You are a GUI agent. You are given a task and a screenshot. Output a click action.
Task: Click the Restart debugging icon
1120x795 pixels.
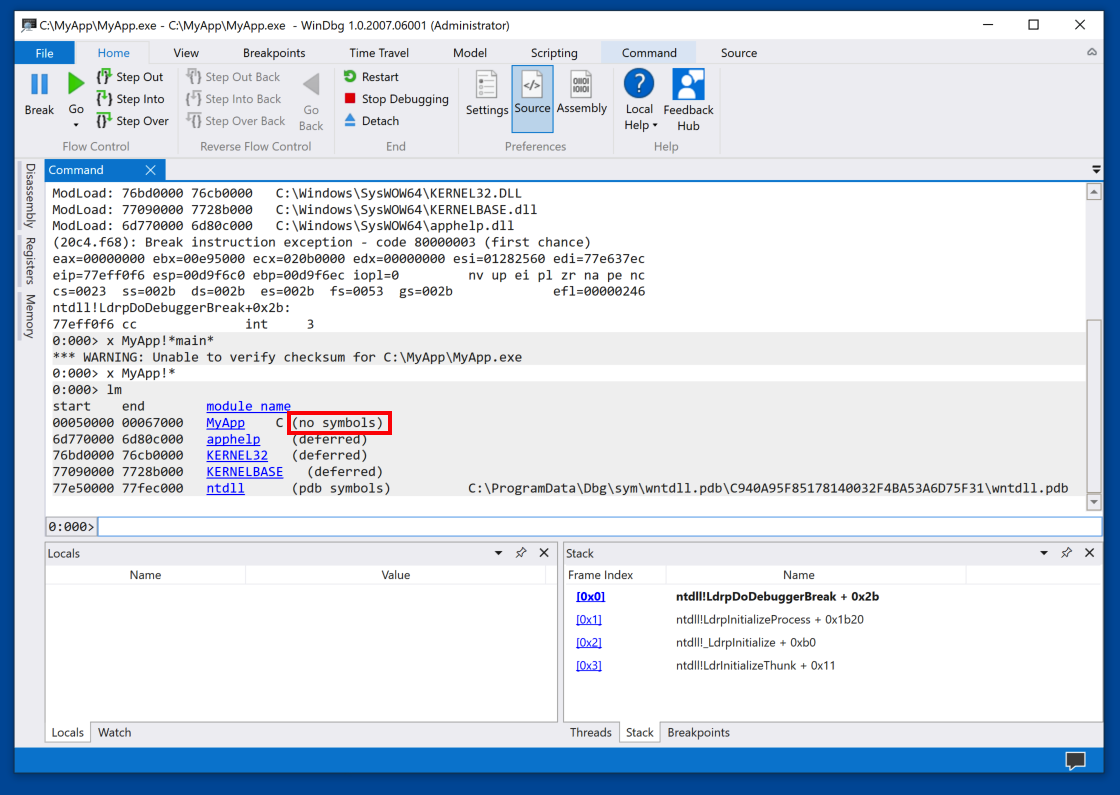tap(350, 77)
